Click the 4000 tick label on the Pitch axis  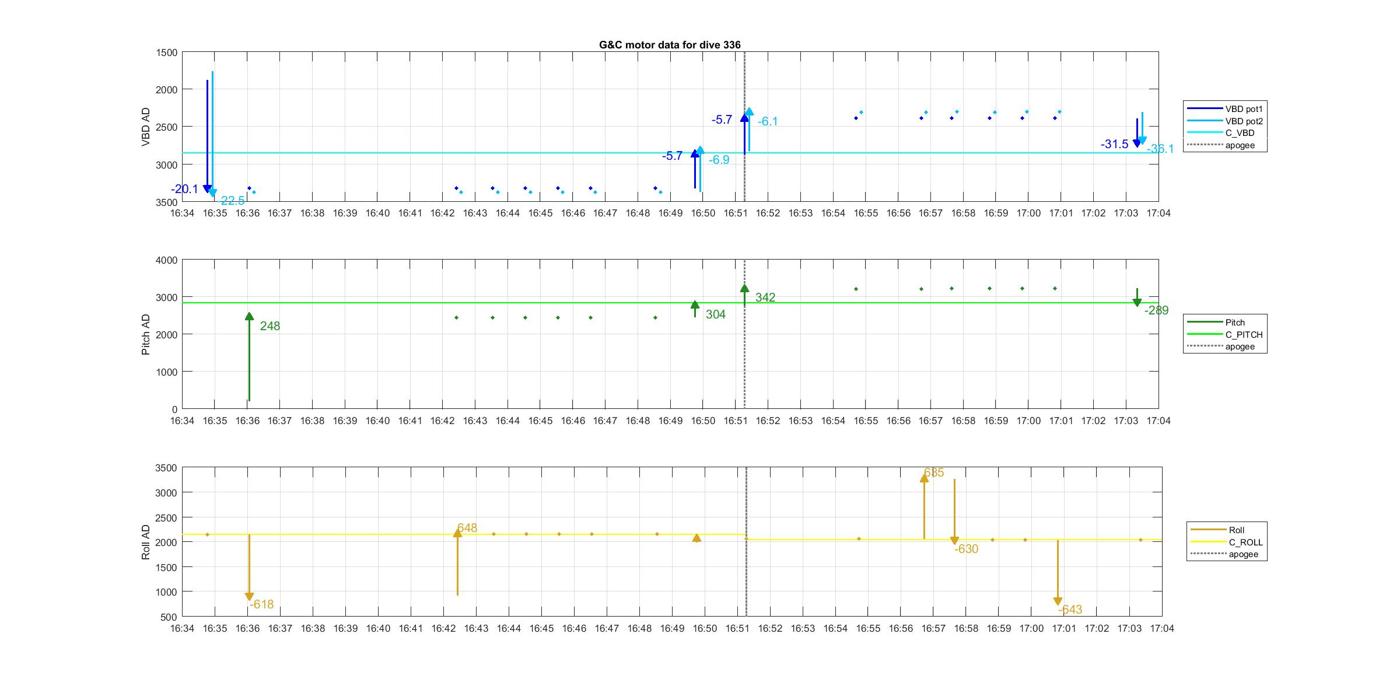point(167,260)
